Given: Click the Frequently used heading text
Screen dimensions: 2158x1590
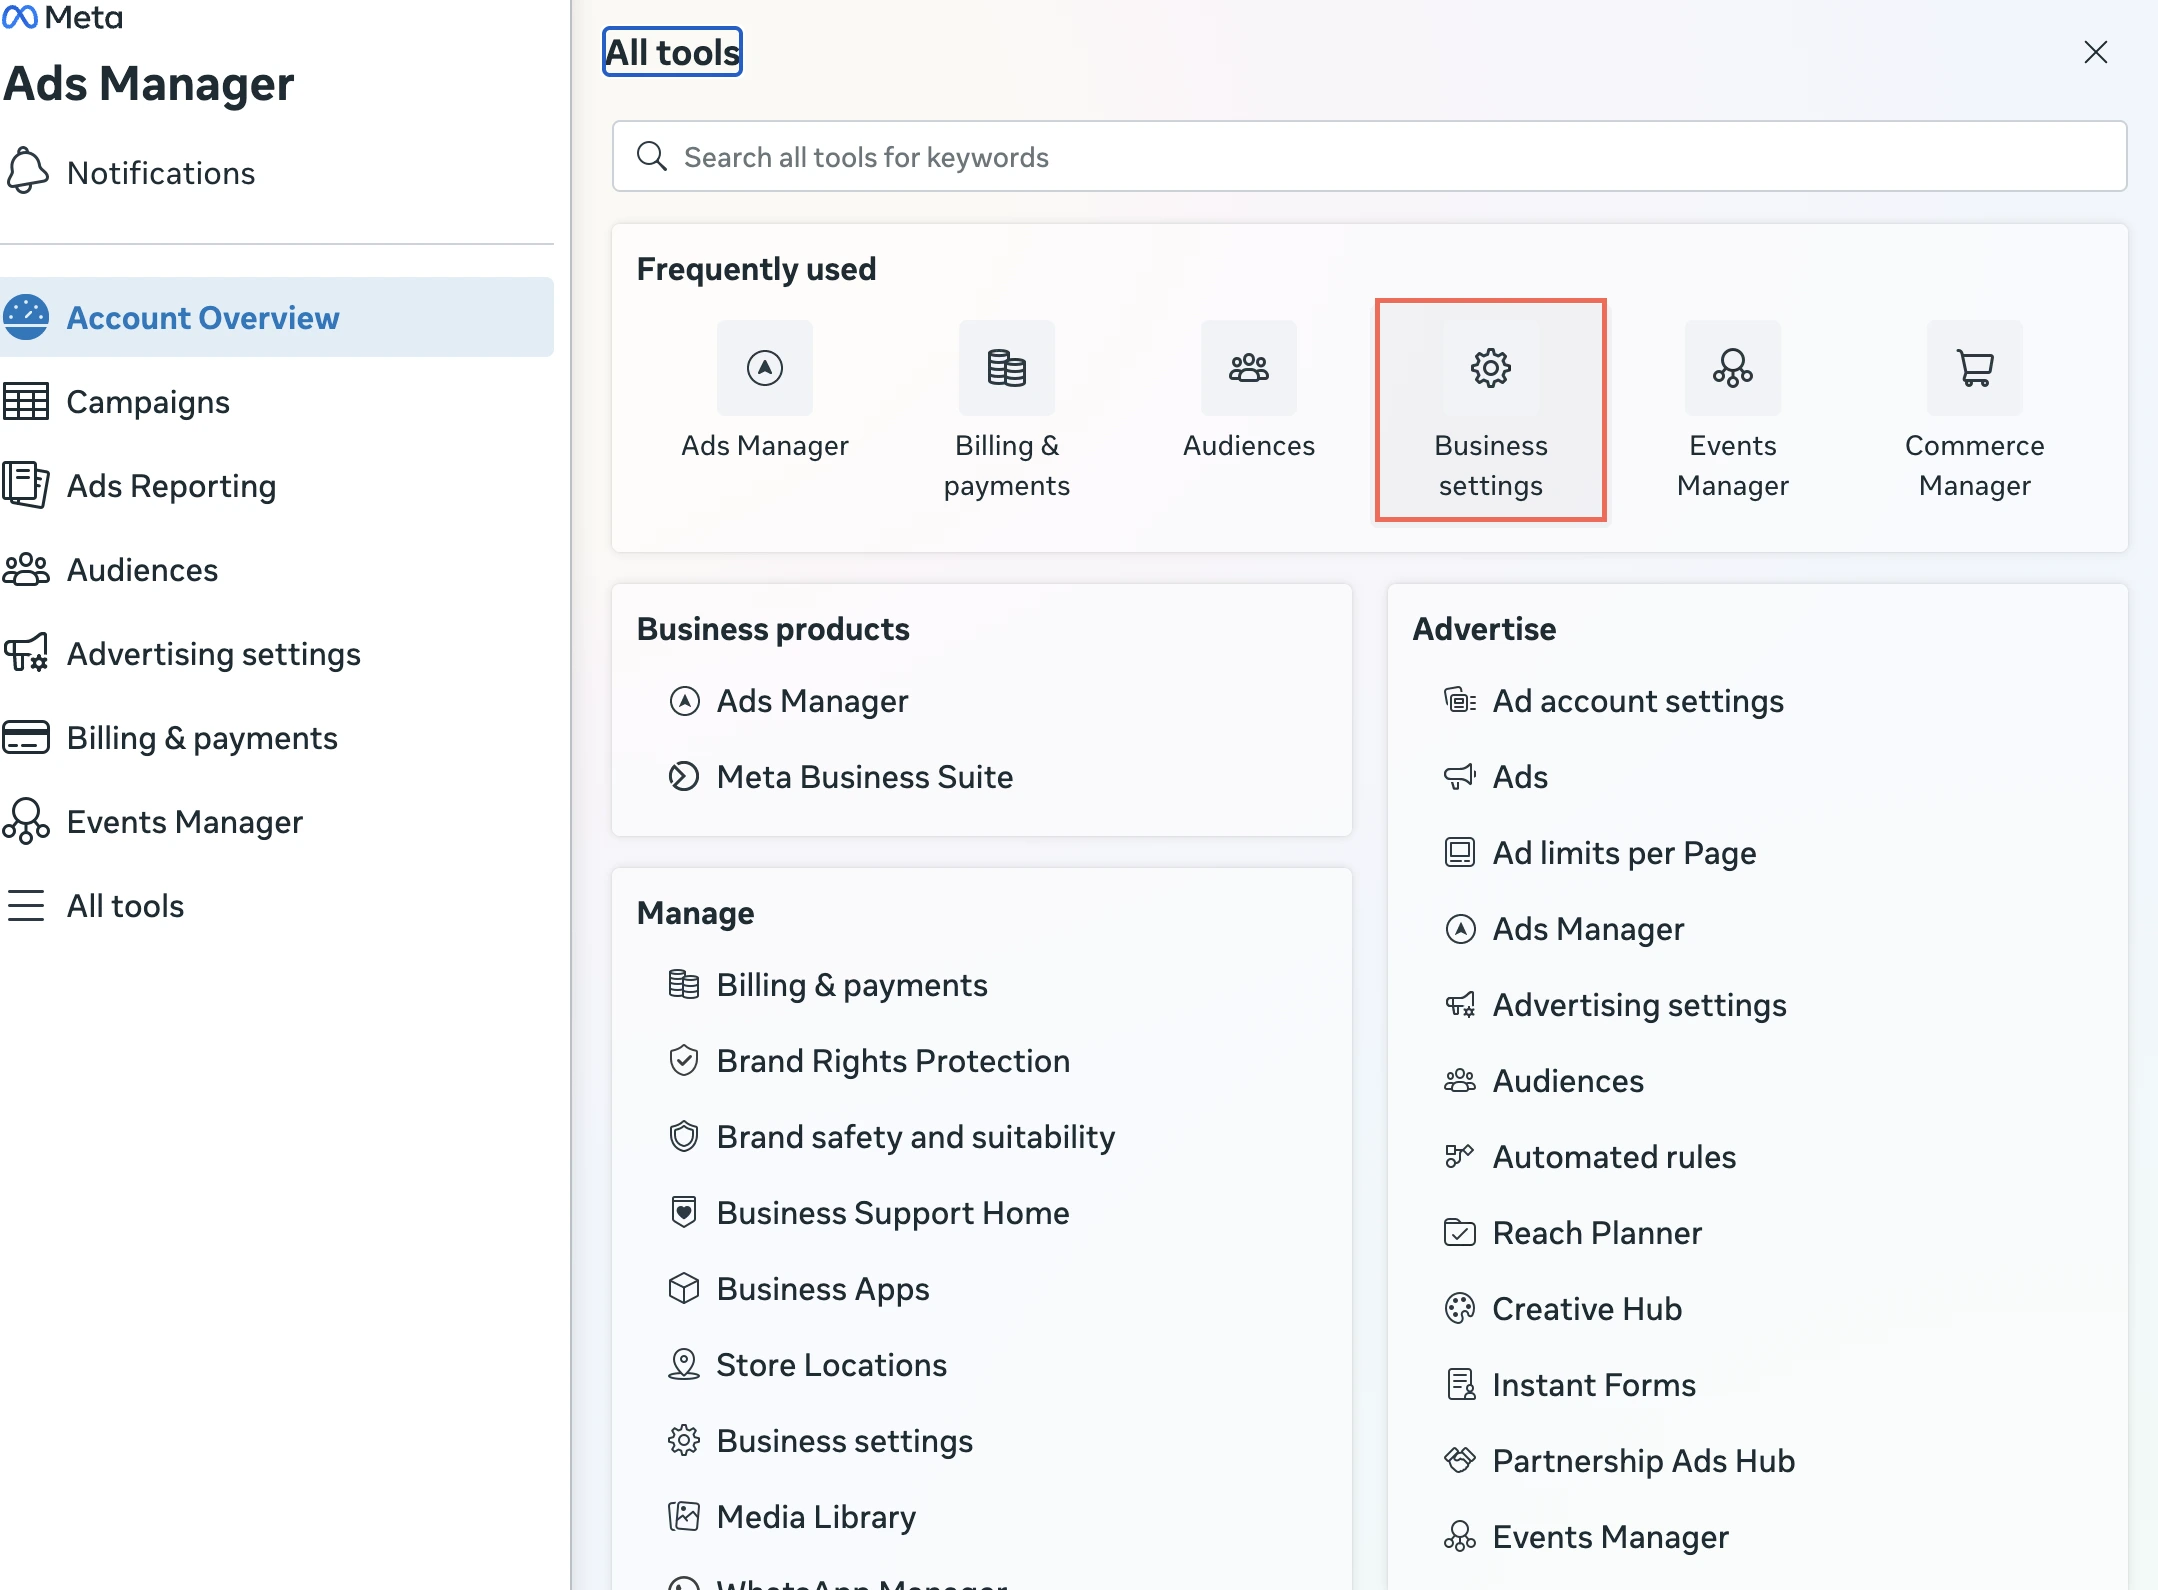Looking at the screenshot, I should coord(756,268).
